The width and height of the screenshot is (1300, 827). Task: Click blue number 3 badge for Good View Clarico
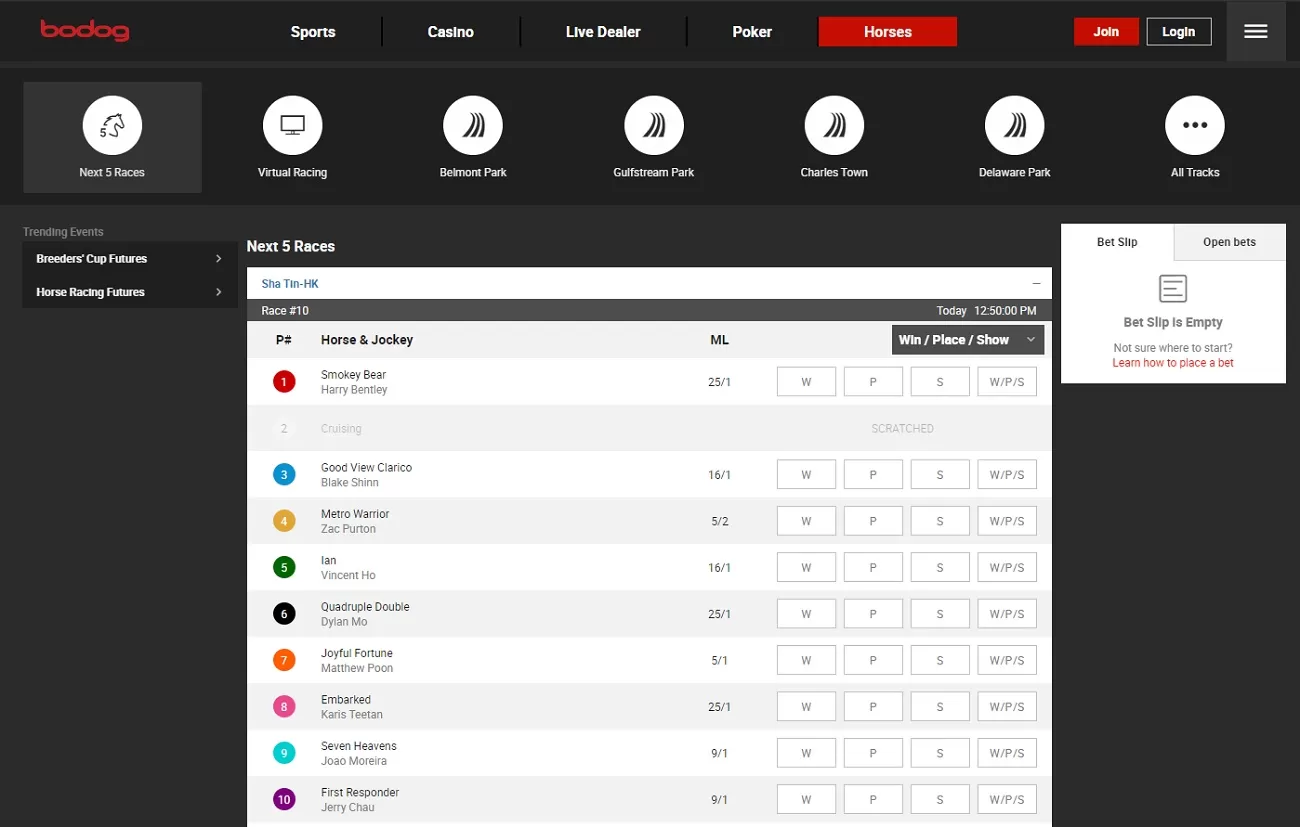(284, 475)
